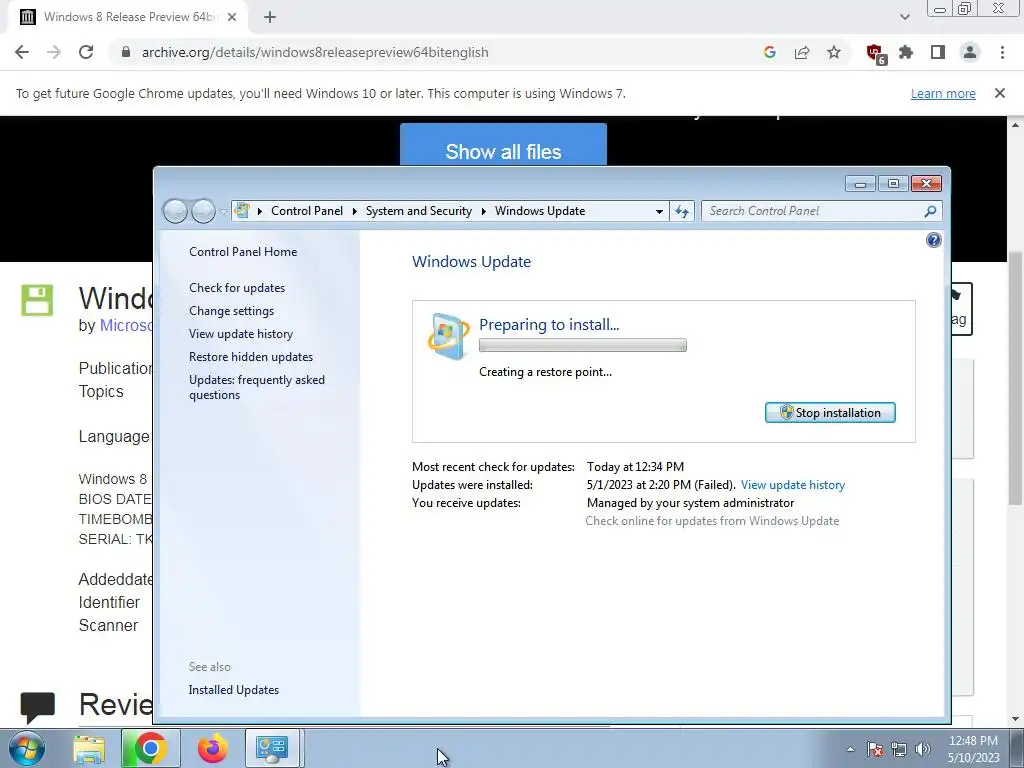1024x768 pixels.
Task: Open the Chrome profile avatar
Action: coord(970,52)
